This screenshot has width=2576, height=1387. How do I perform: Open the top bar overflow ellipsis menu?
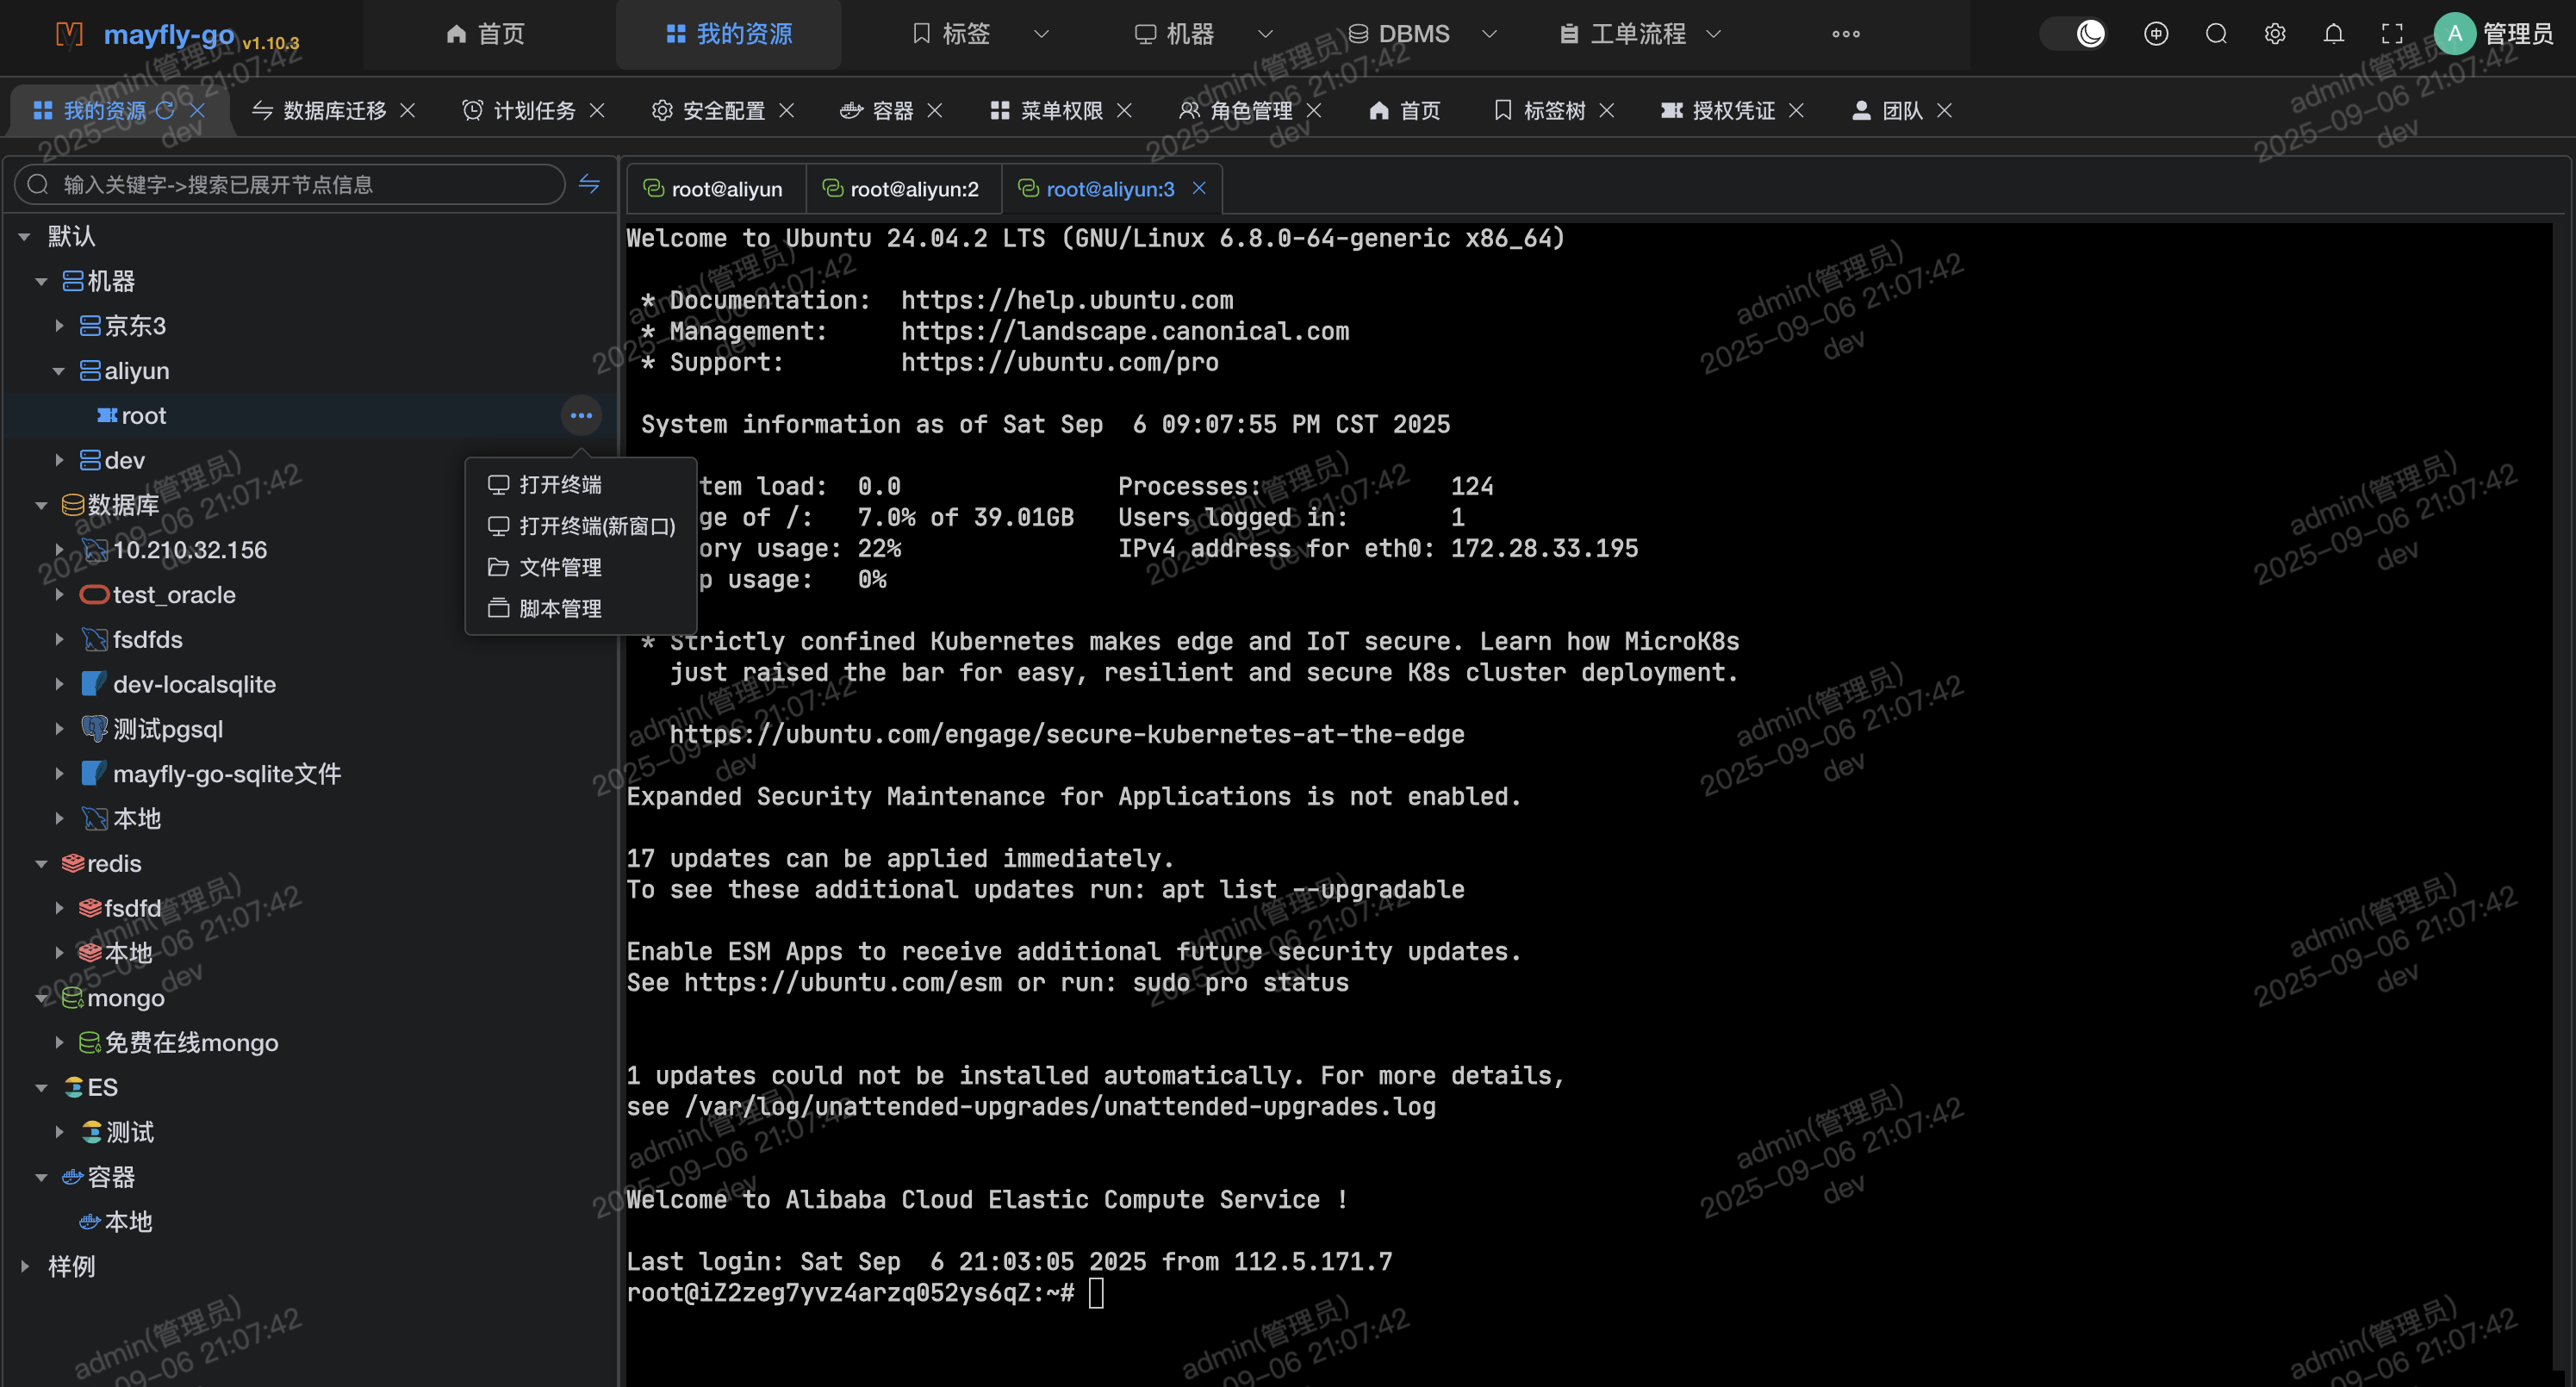(x=1846, y=34)
